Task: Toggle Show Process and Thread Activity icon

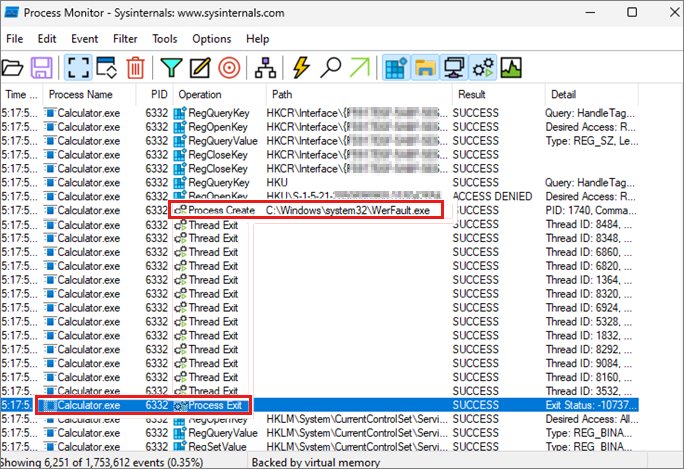Action: 483,68
